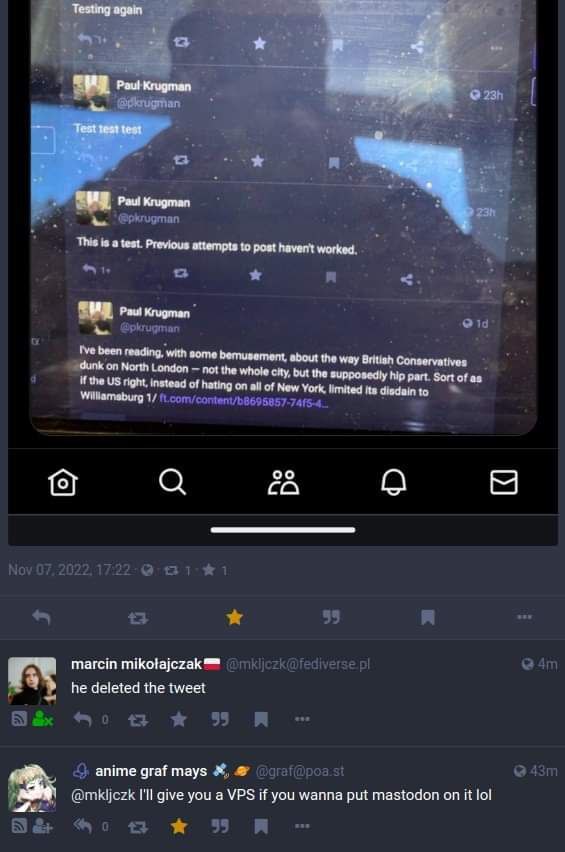
Task: Unfollow marcin mikołajczak via green user icon
Action: tap(42, 719)
